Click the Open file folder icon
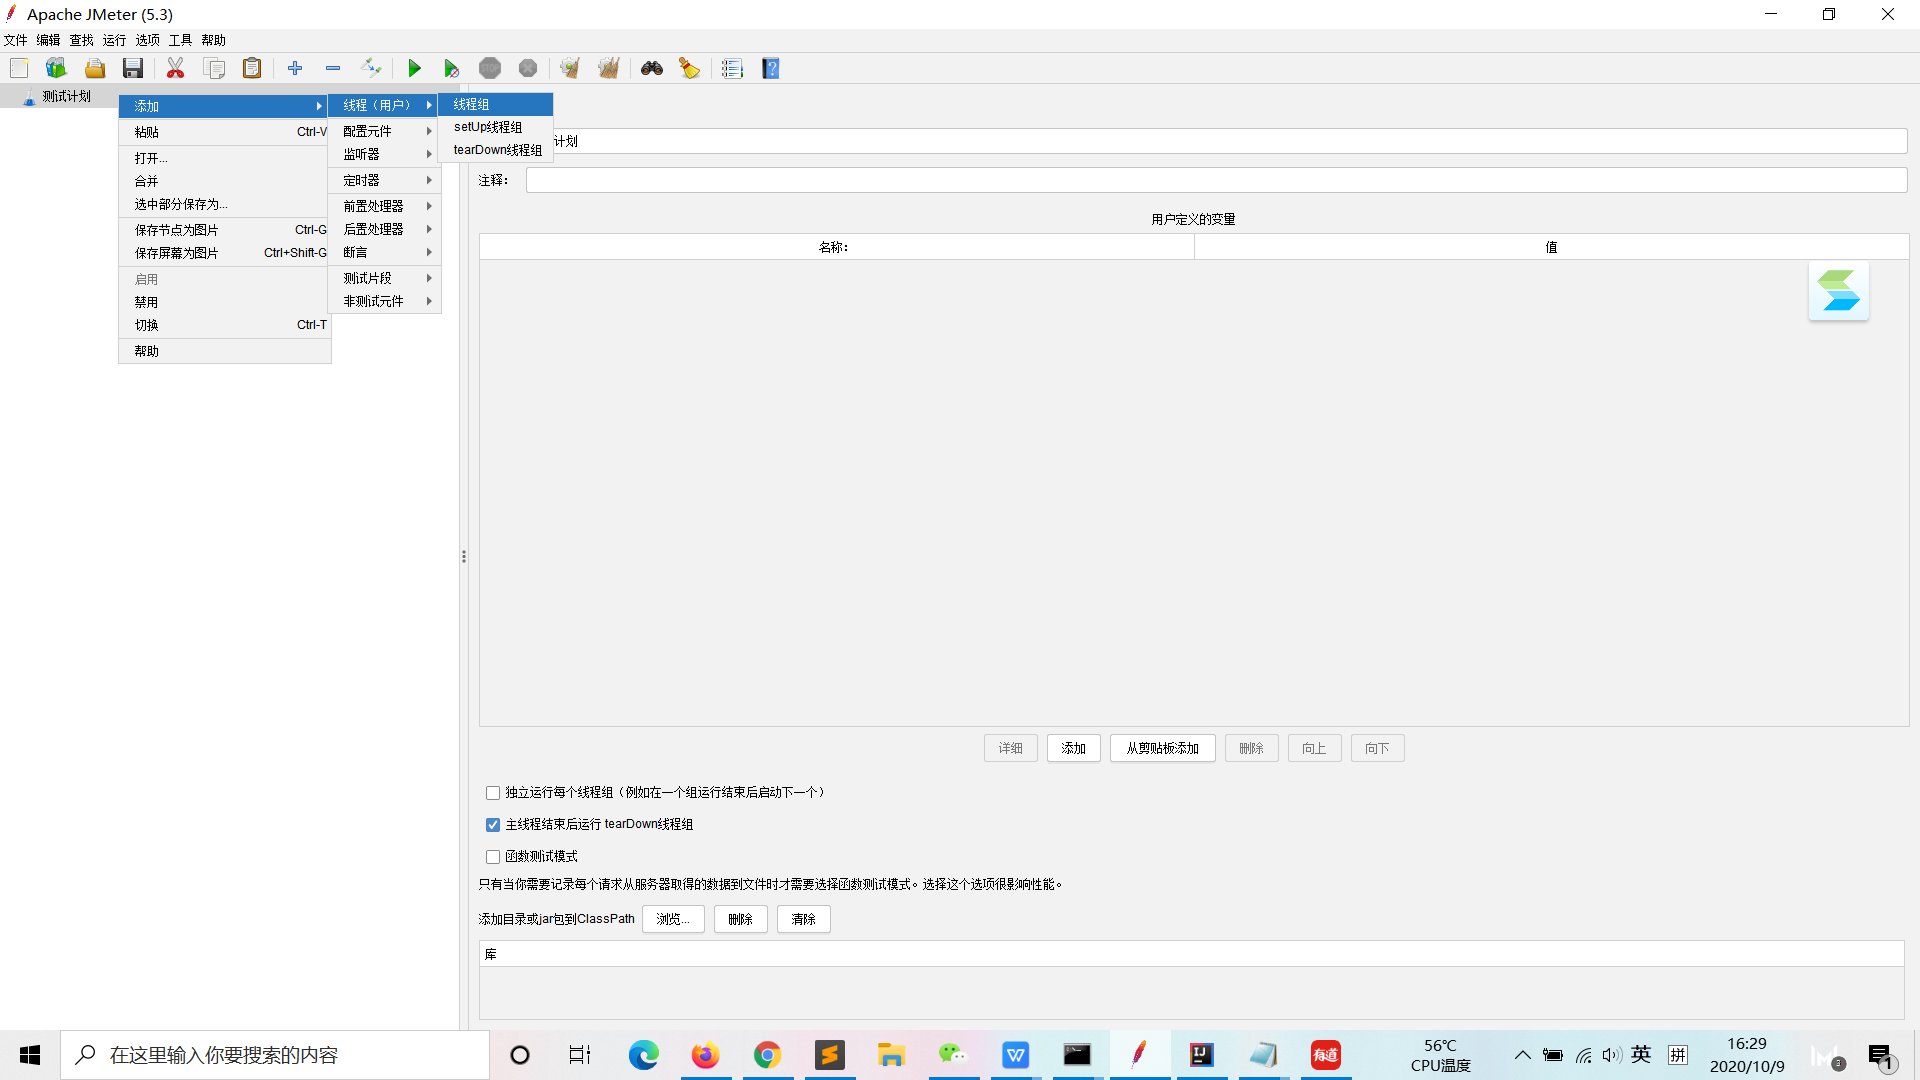Viewport: 1920px width, 1080px height. coord(95,68)
